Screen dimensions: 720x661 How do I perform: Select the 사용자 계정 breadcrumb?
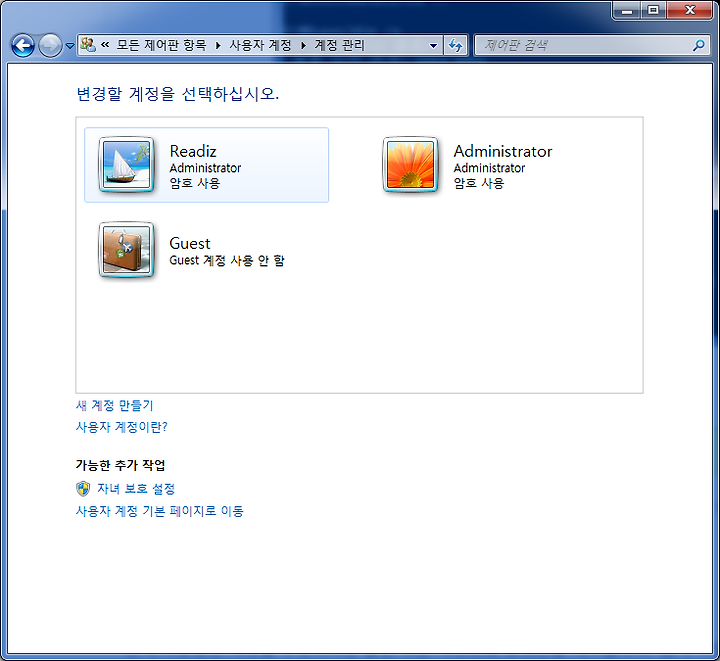point(260,45)
